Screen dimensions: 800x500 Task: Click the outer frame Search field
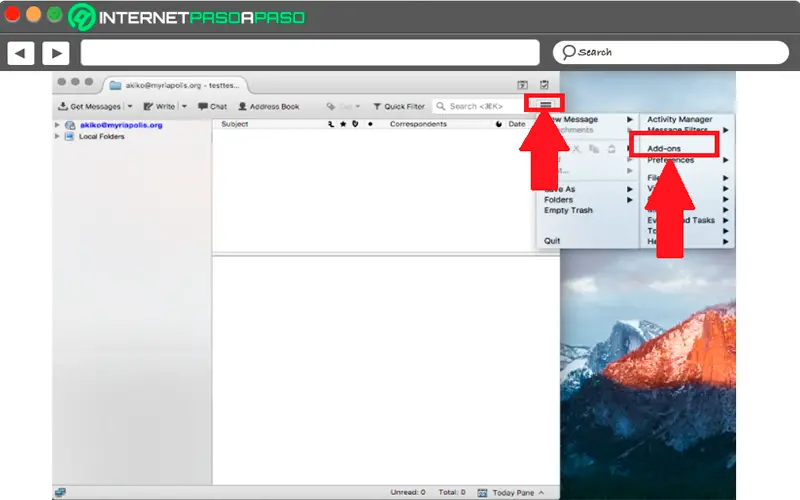pos(671,52)
